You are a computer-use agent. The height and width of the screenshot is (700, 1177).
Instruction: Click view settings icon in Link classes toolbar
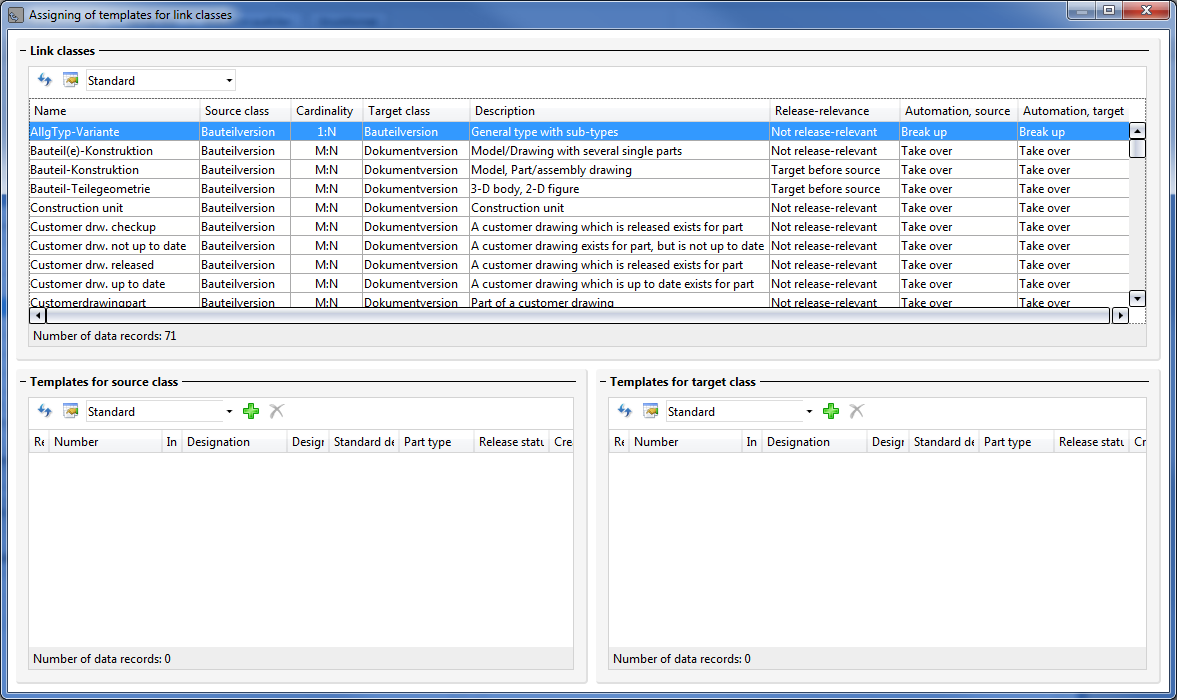70,80
